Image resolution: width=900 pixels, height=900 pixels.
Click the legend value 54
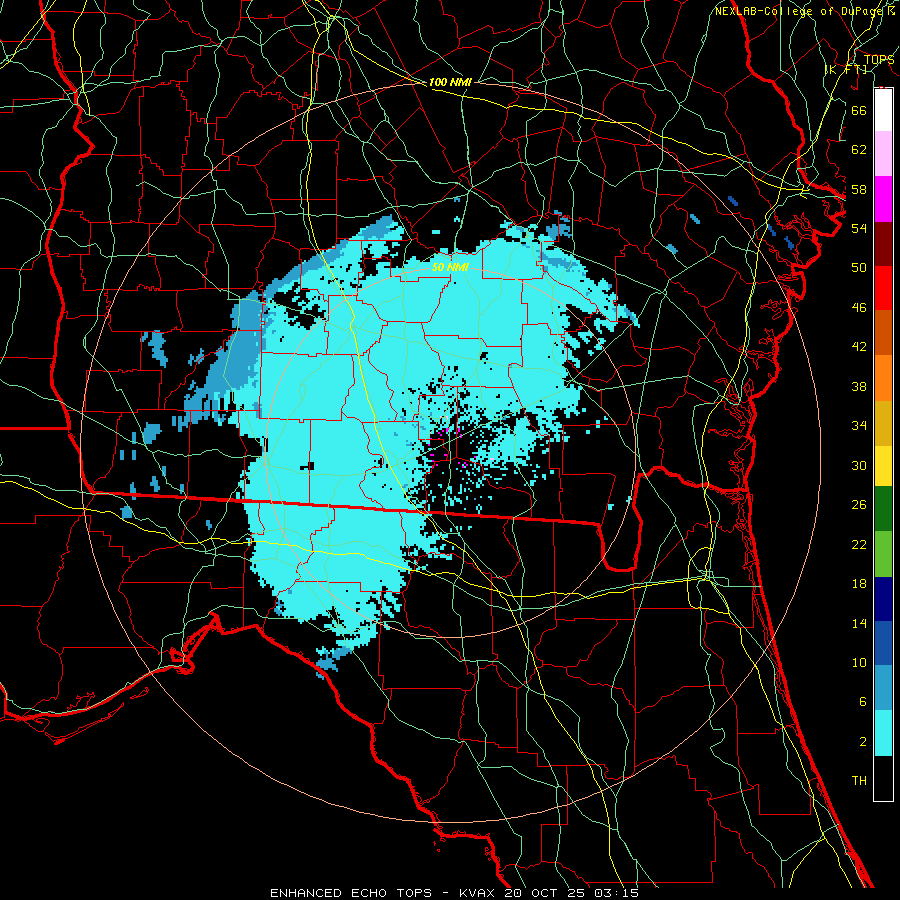[x=859, y=228]
